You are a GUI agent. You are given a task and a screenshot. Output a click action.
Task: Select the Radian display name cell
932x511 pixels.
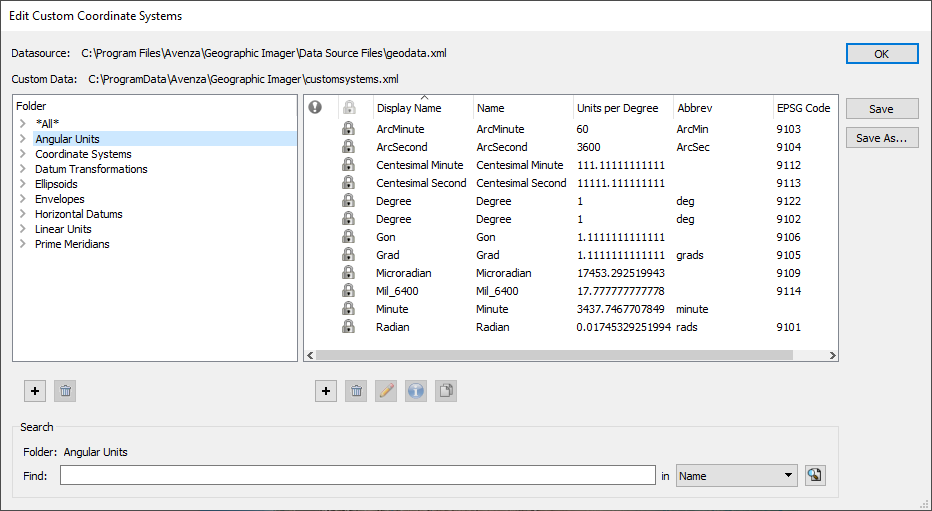(x=393, y=327)
